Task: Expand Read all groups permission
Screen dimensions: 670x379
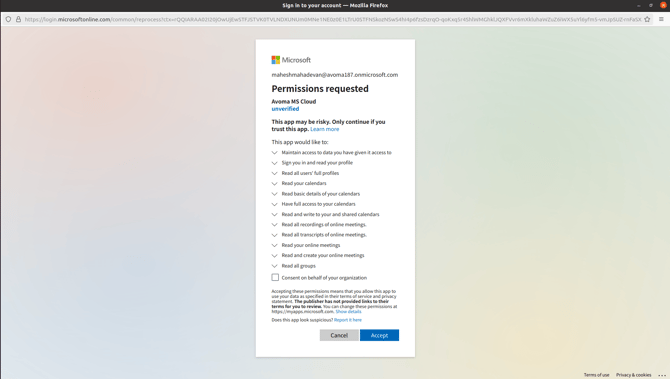Action: [x=274, y=266]
